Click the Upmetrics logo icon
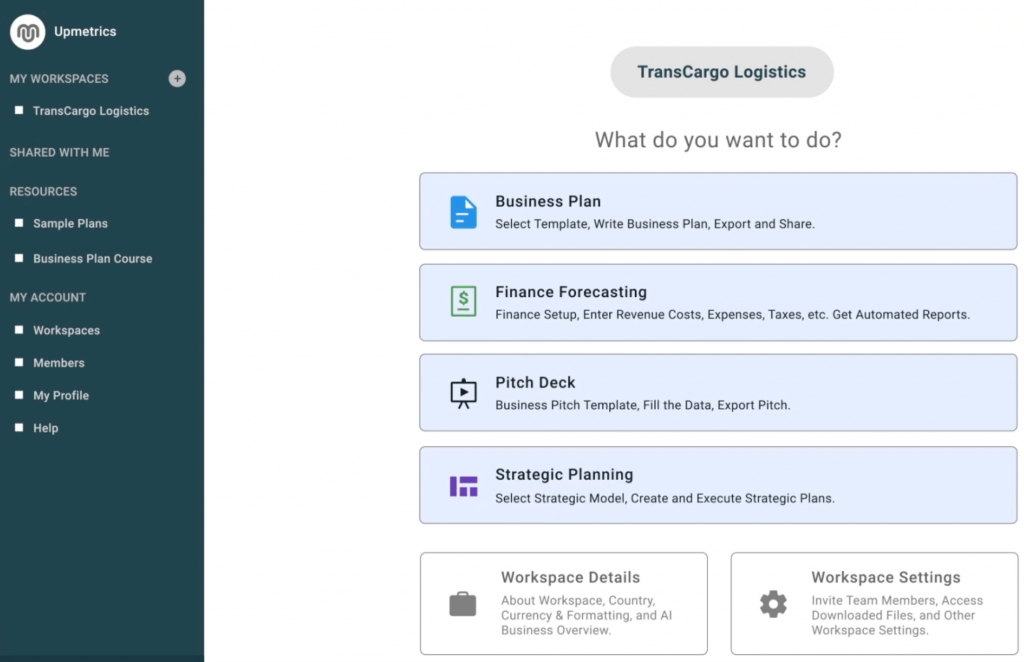 27,31
